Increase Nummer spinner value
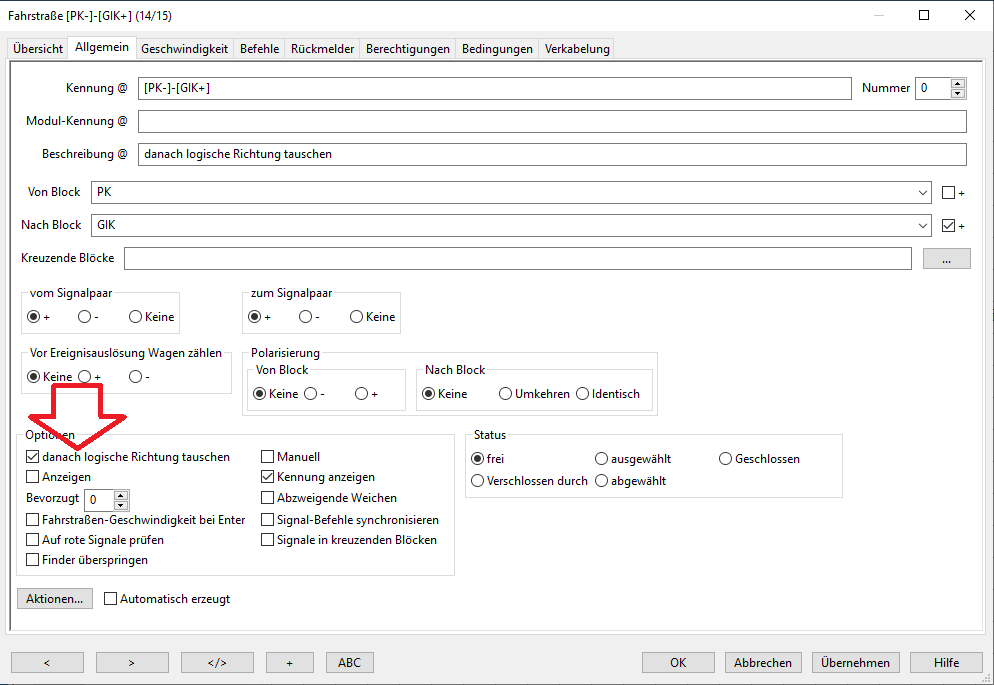Screen dimensions: 994x685 [x=958, y=83]
